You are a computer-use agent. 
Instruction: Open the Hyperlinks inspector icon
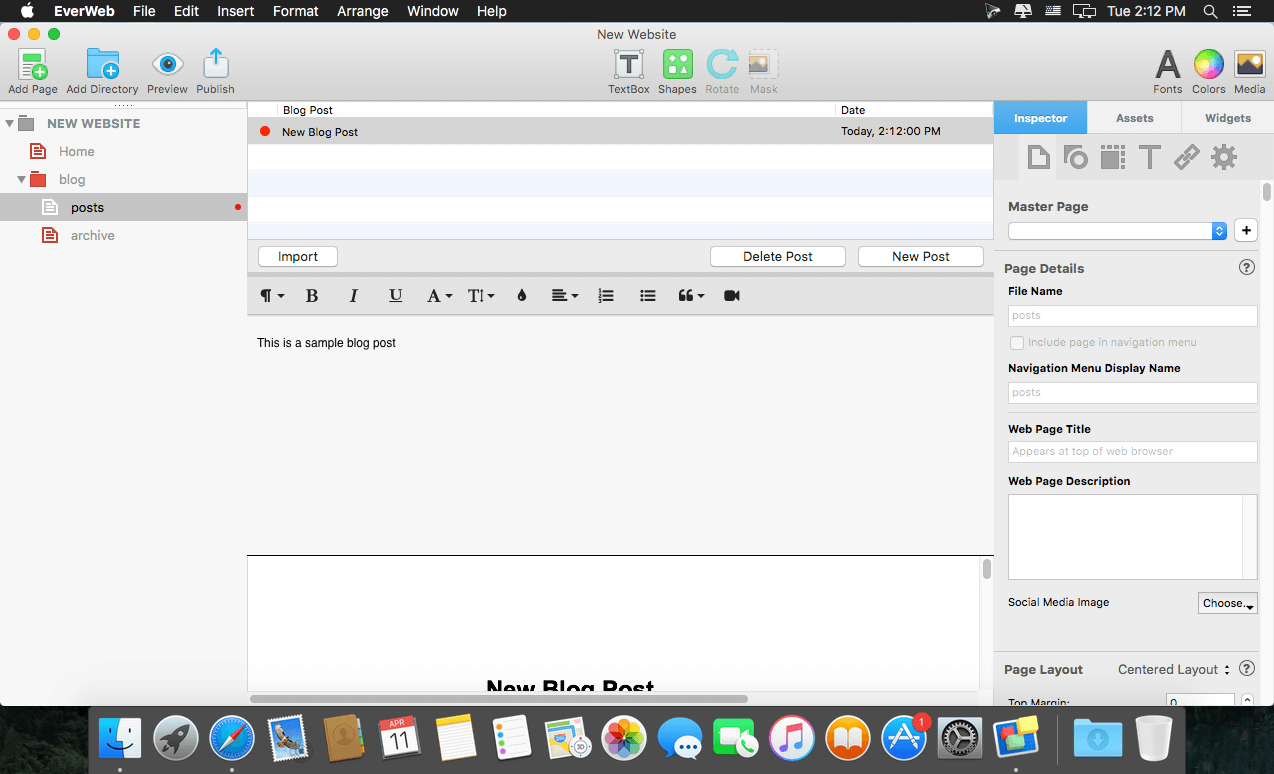1186,157
